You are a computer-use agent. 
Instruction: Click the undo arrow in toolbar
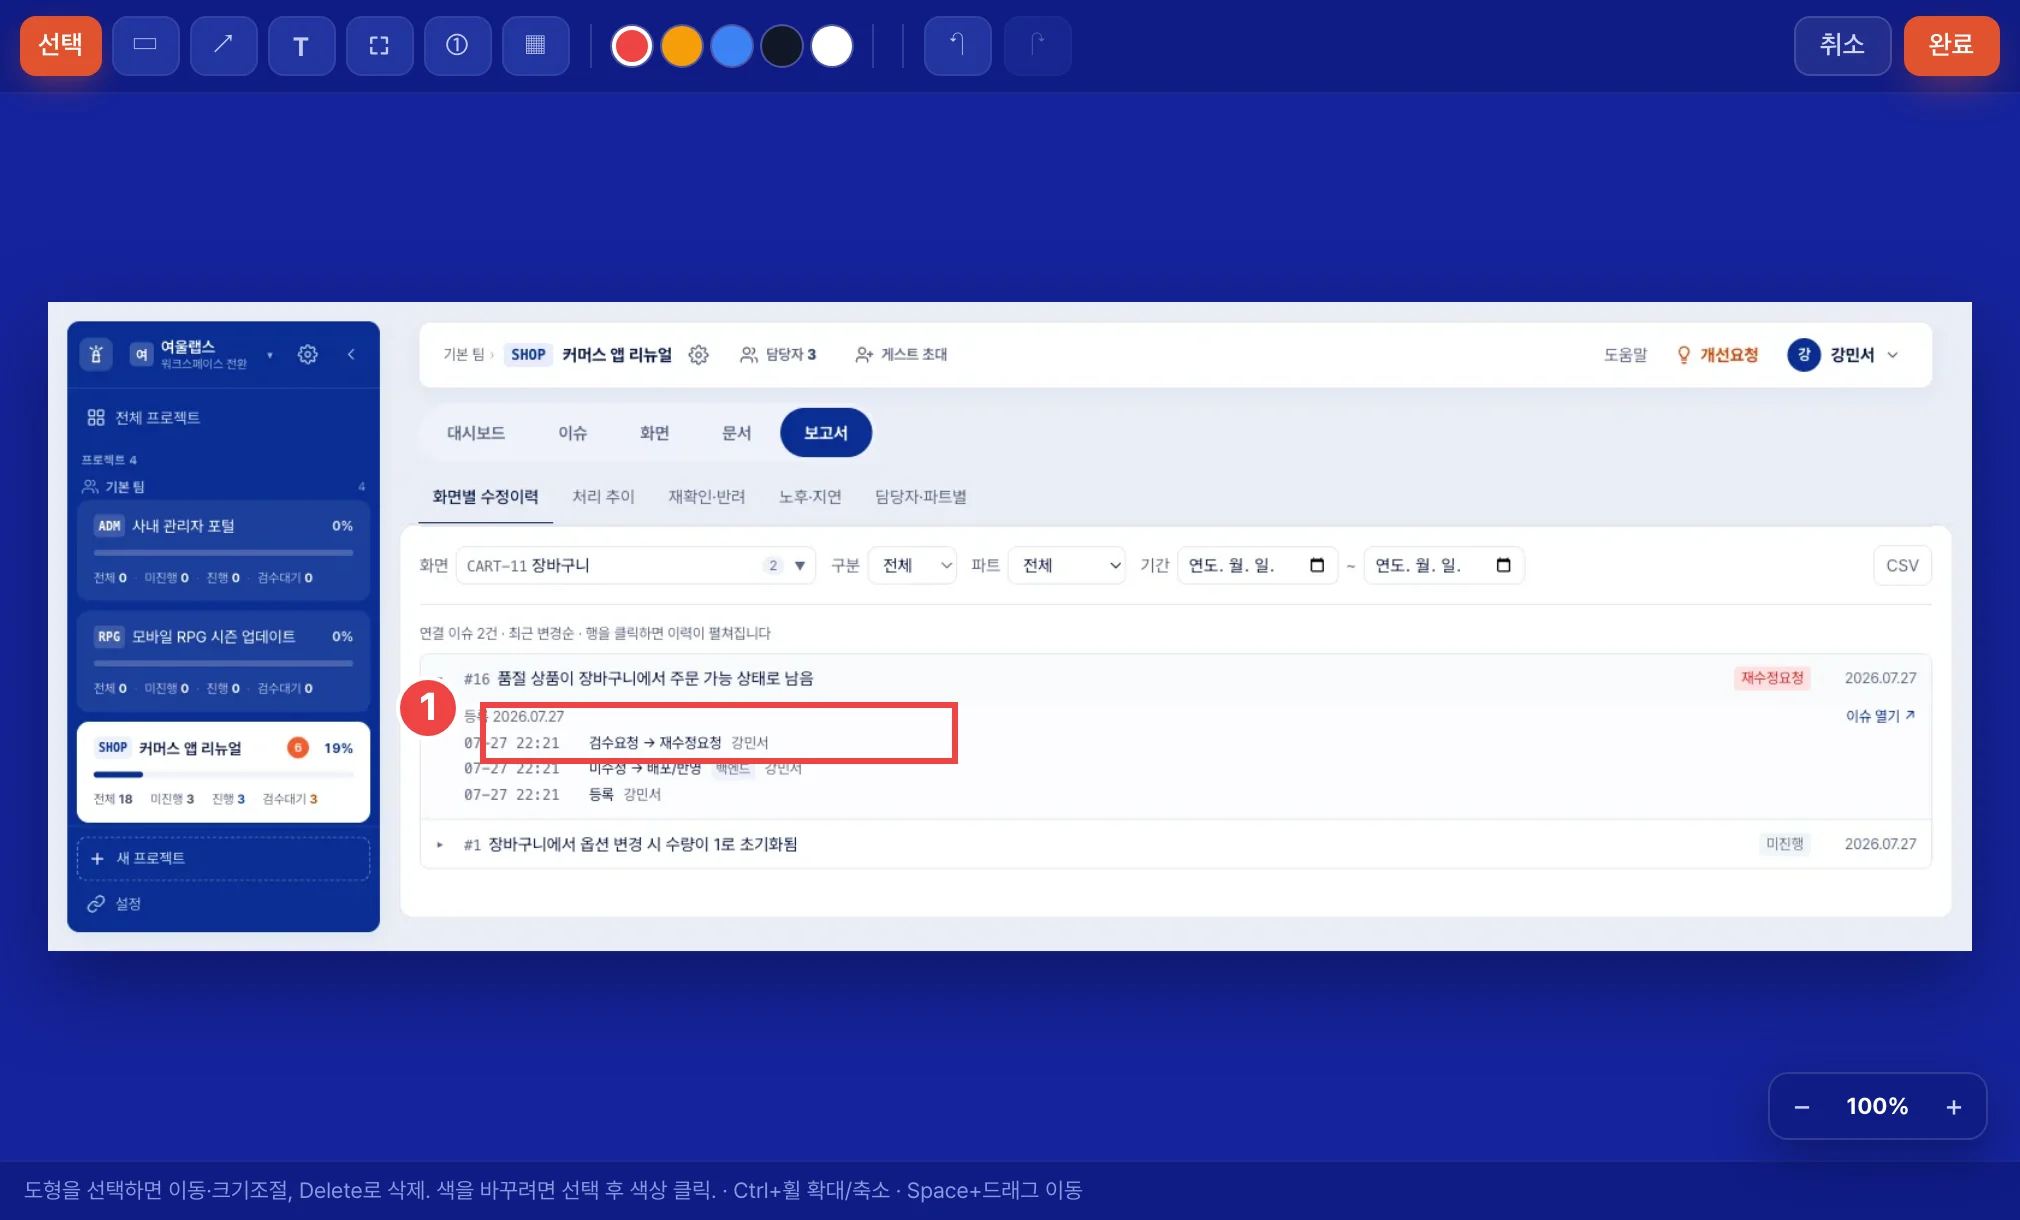[957, 45]
